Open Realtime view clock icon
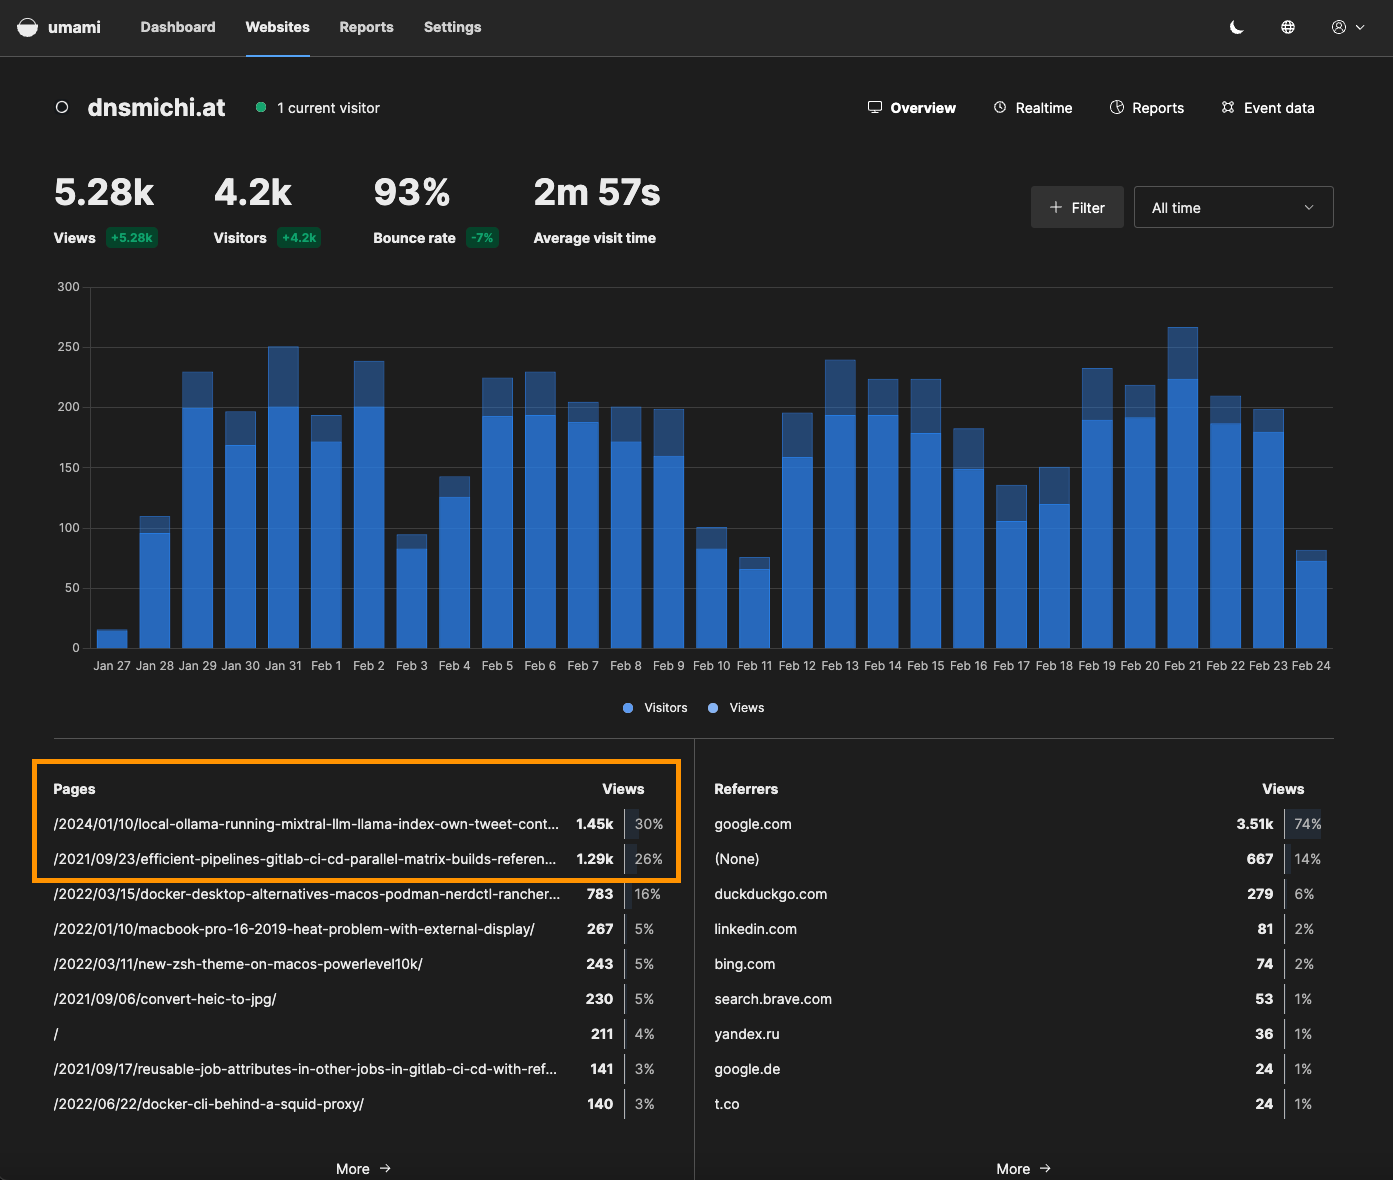 tap(1000, 107)
